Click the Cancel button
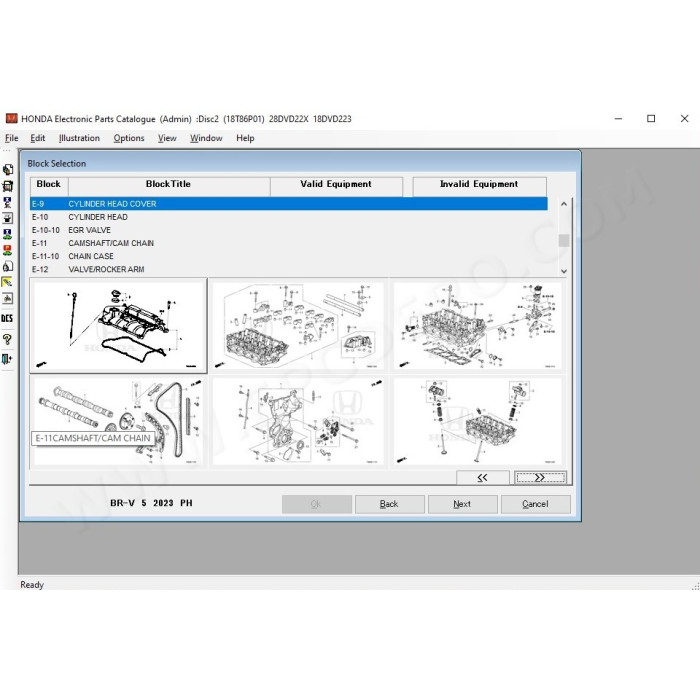The height and width of the screenshot is (700, 700). [x=535, y=504]
